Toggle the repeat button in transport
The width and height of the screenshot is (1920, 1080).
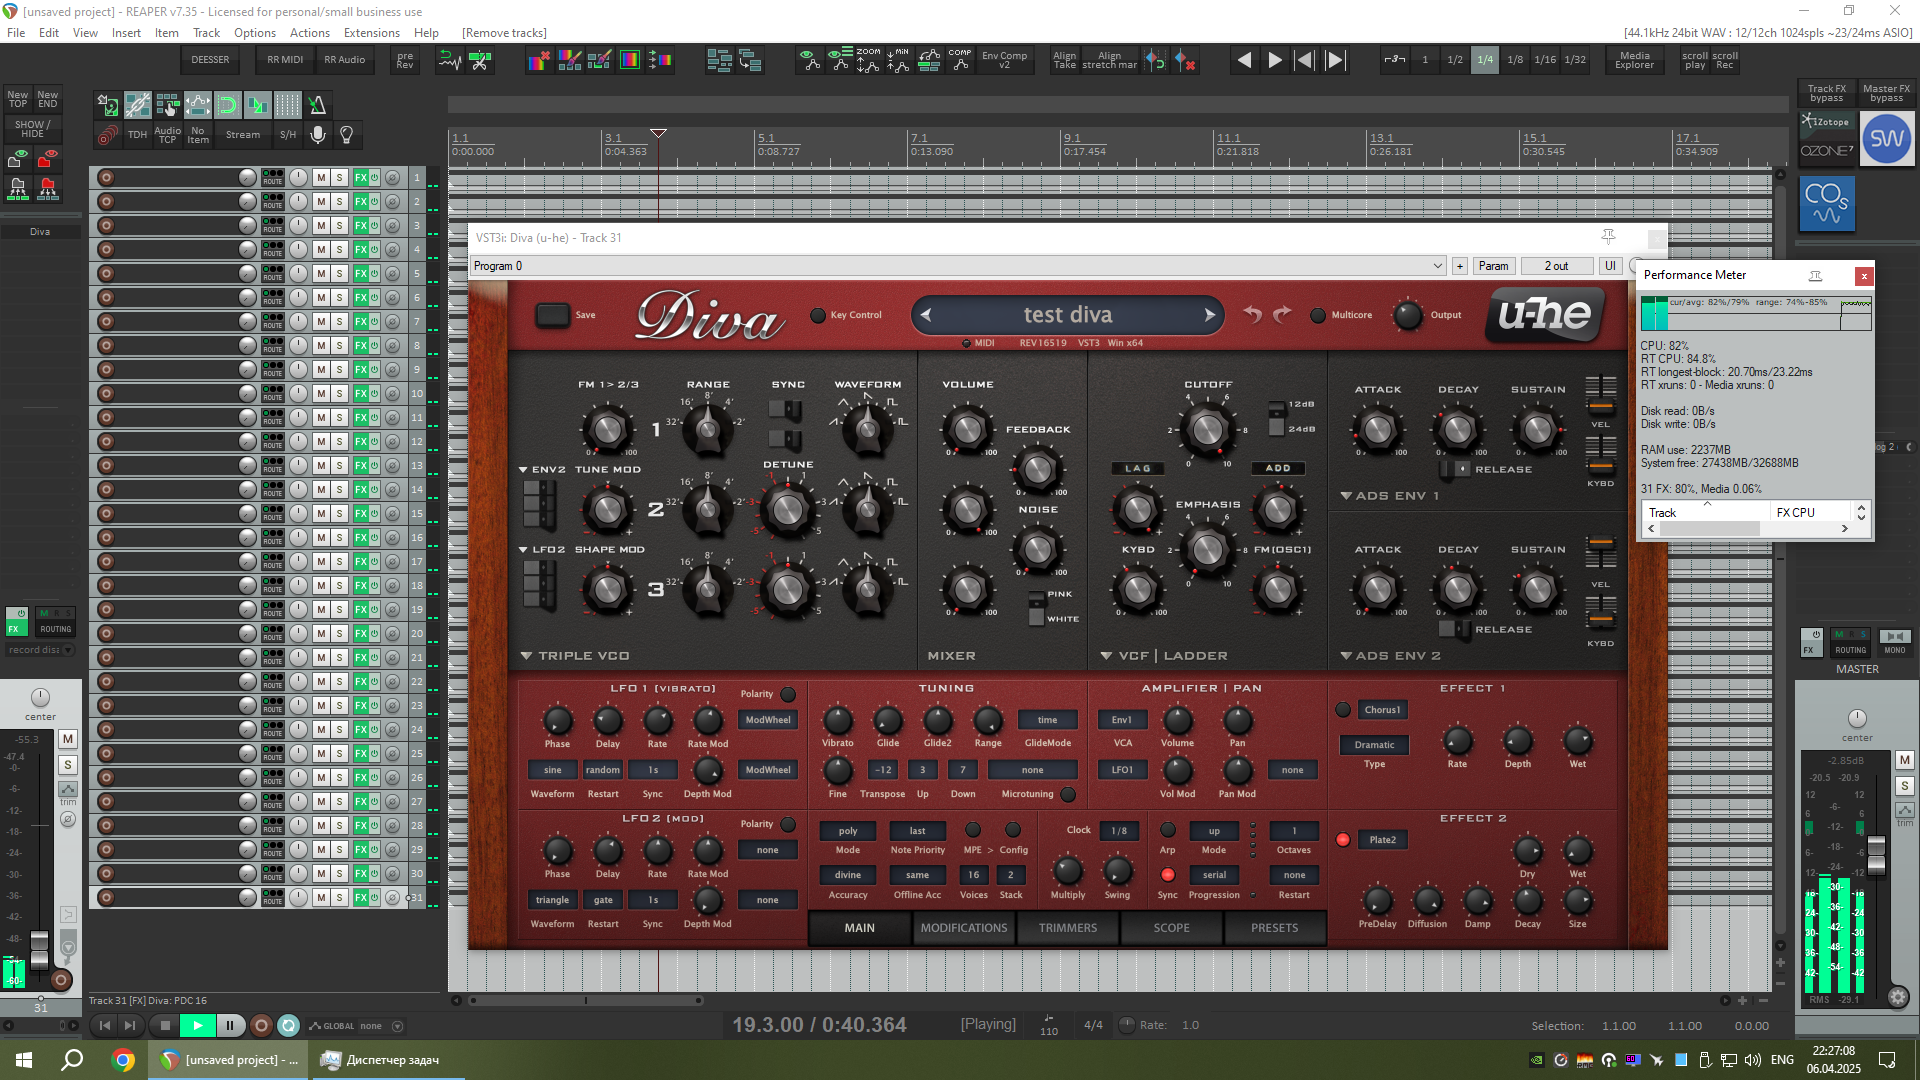[x=288, y=1026]
